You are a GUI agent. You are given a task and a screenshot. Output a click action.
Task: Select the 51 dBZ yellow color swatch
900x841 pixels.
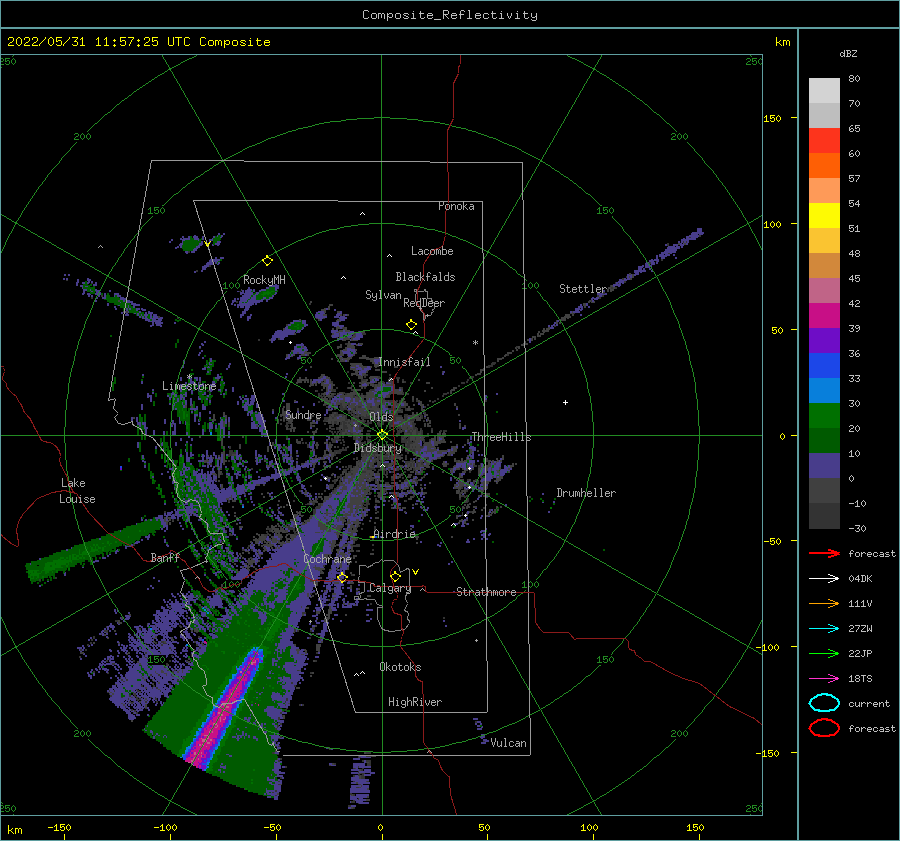[824, 216]
